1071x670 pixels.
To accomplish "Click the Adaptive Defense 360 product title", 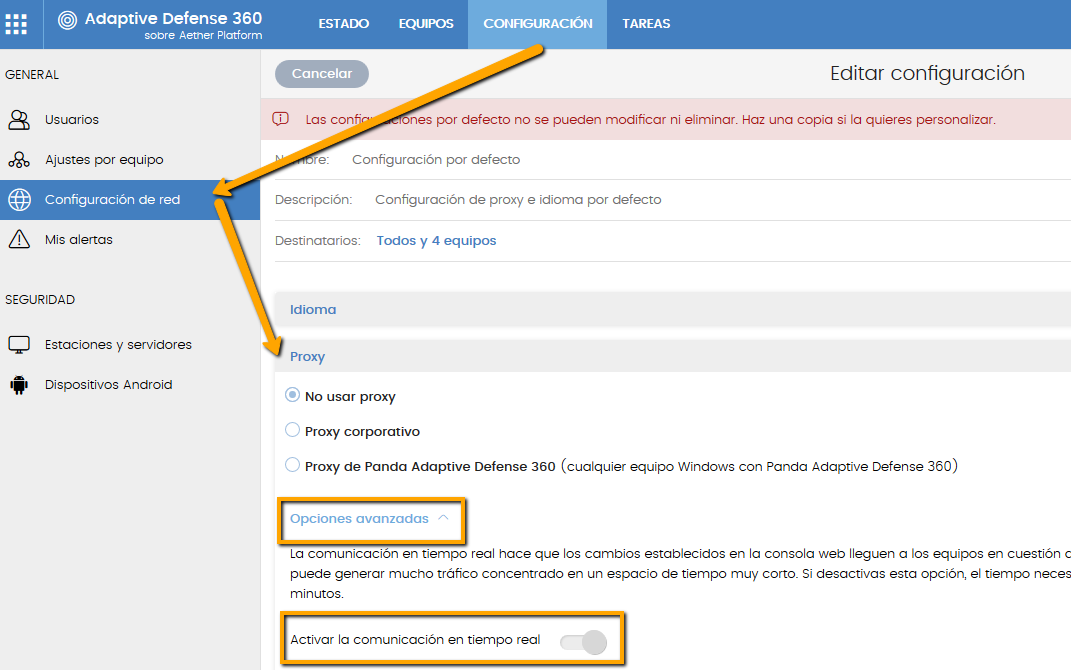I will coord(173,18).
